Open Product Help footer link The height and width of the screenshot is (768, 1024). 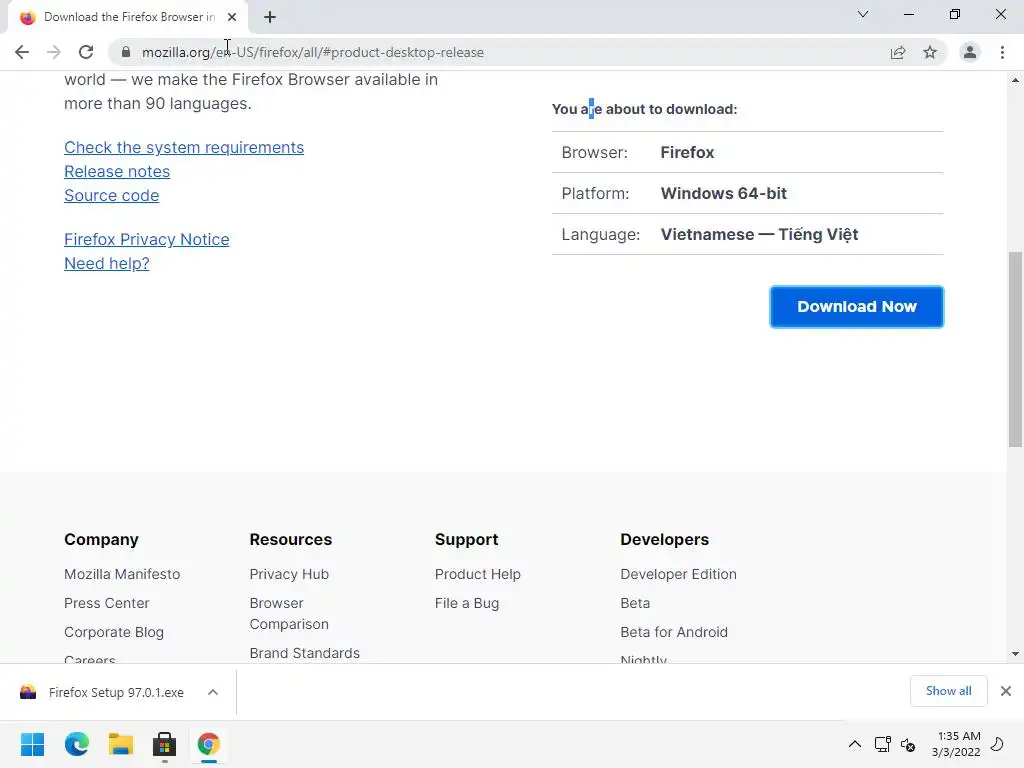[478, 574]
